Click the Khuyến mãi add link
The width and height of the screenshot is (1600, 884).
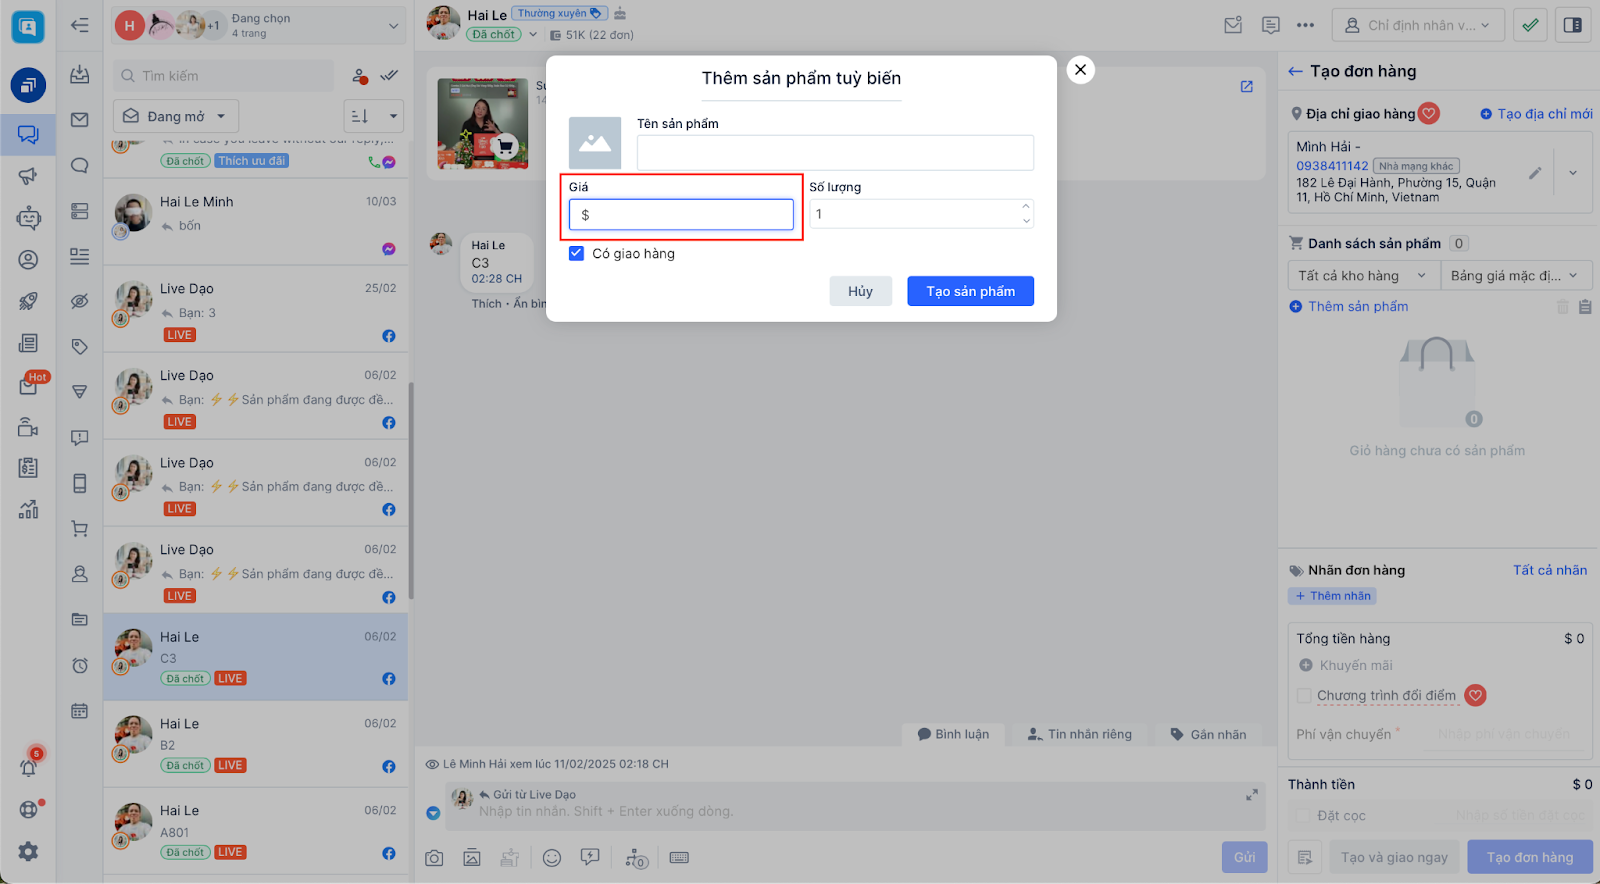(1346, 666)
